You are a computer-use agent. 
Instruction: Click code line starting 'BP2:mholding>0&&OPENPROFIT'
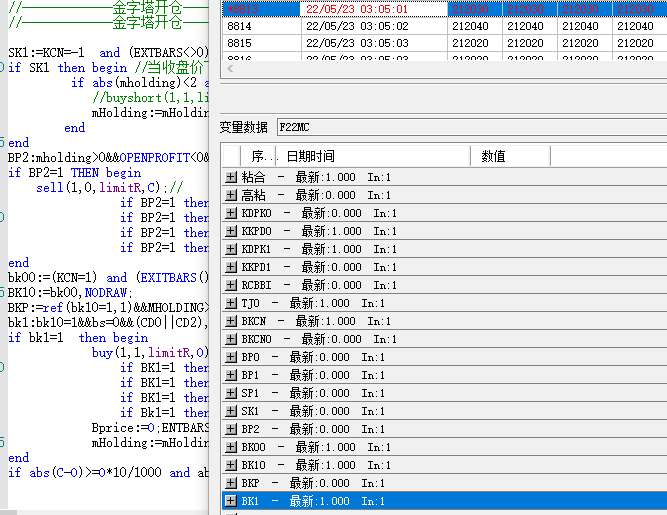tap(108, 158)
